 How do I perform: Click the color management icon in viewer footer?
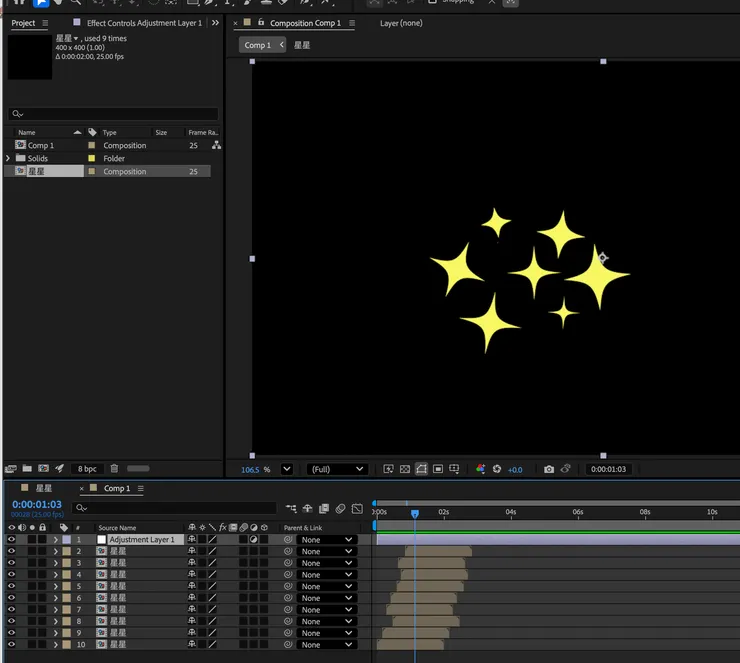point(480,469)
